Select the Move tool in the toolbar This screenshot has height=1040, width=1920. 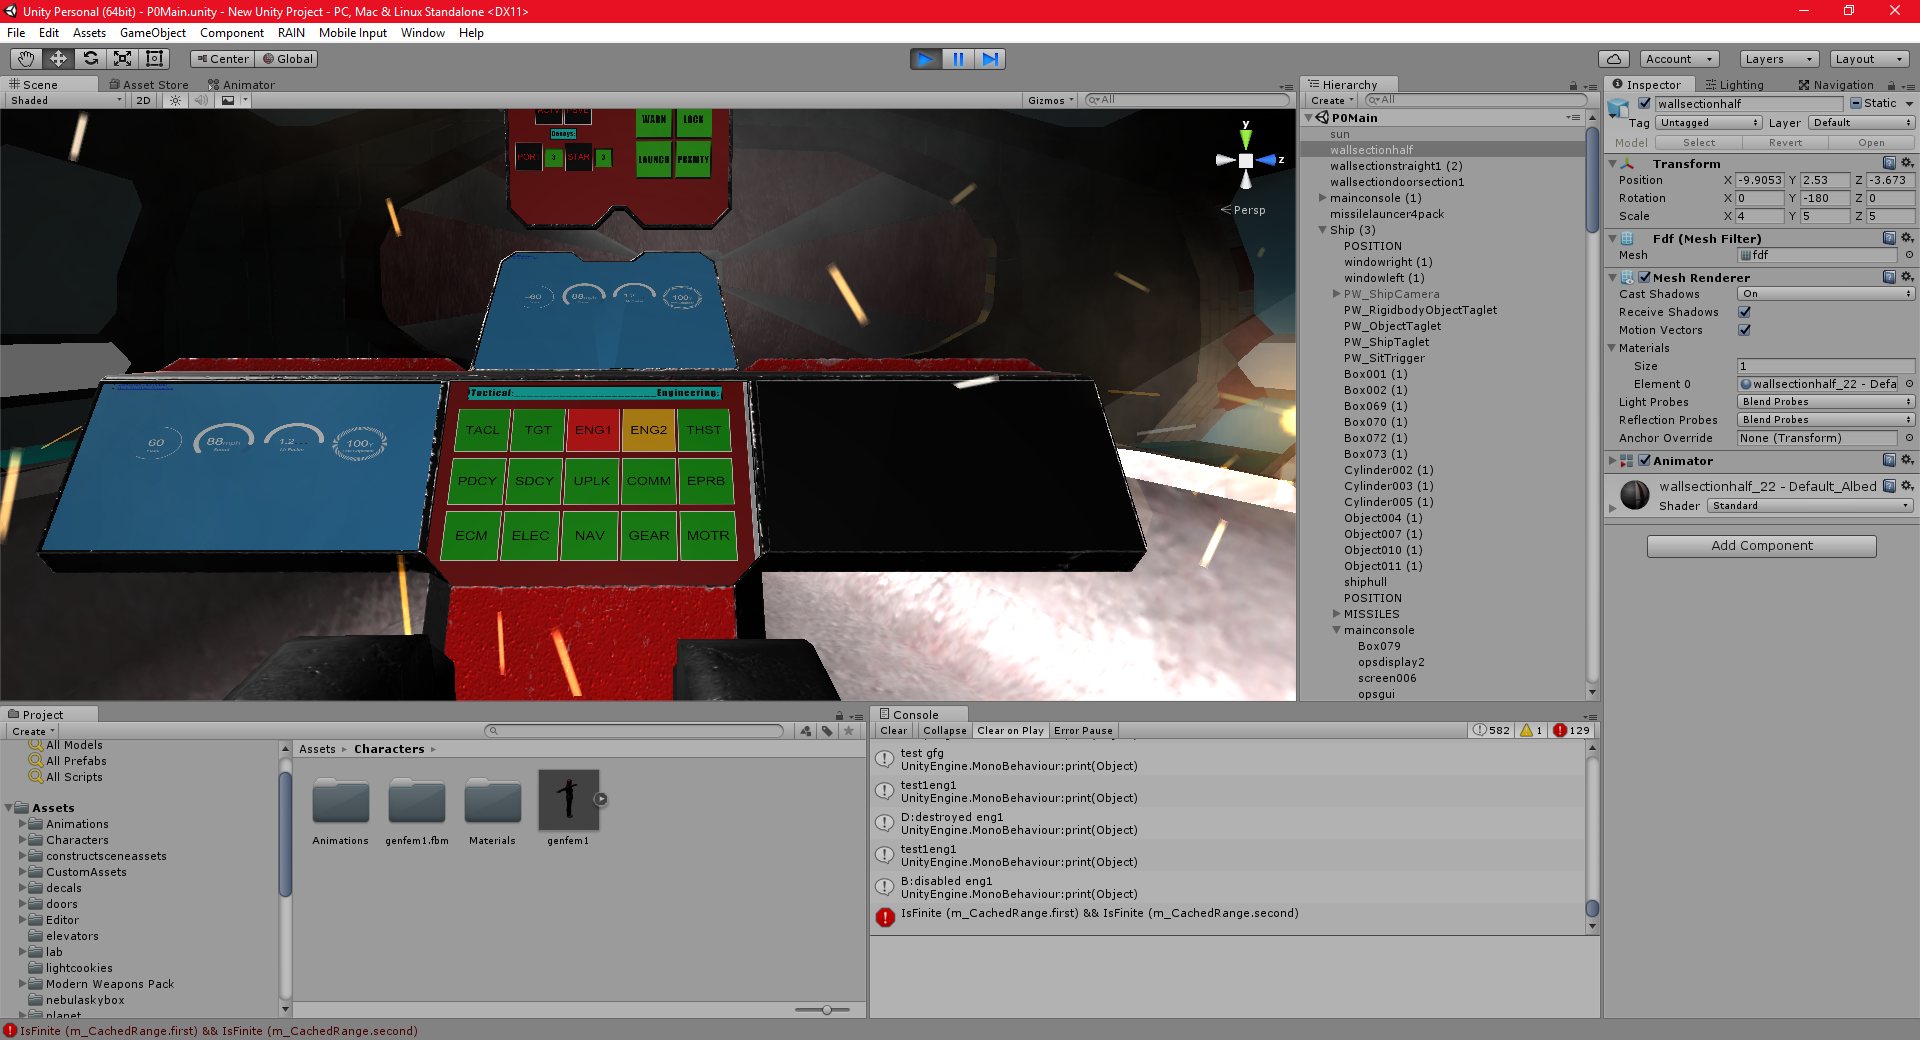click(57, 58)
